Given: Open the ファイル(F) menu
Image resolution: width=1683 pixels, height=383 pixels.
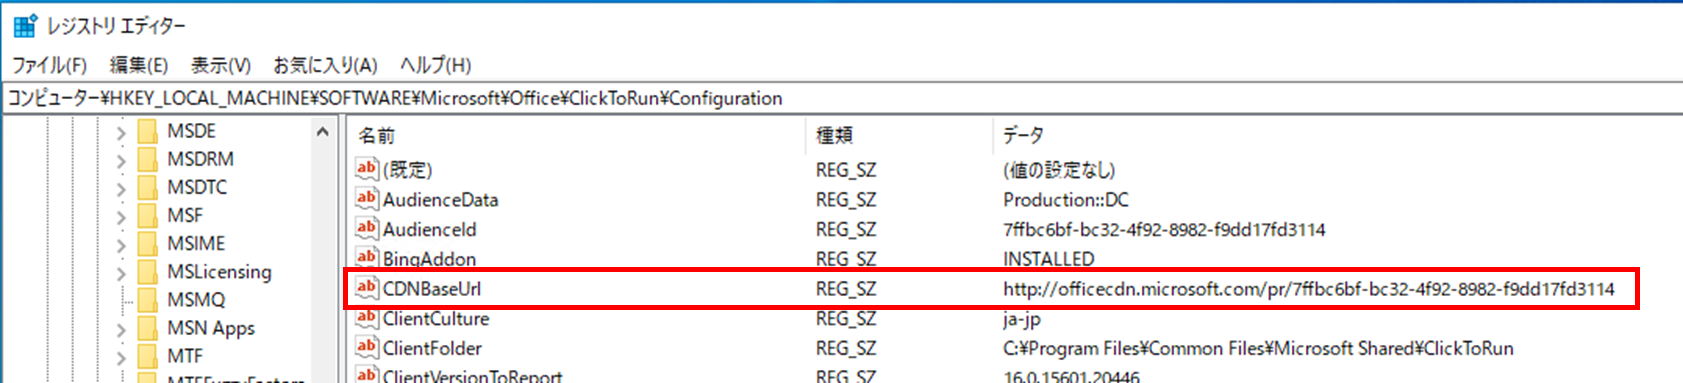Looking at the screenshot, I should pos(49,65).
